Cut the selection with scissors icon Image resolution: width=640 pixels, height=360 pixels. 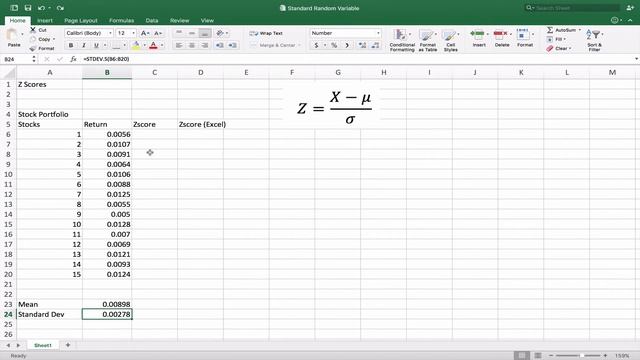click(x=33, y=30)
